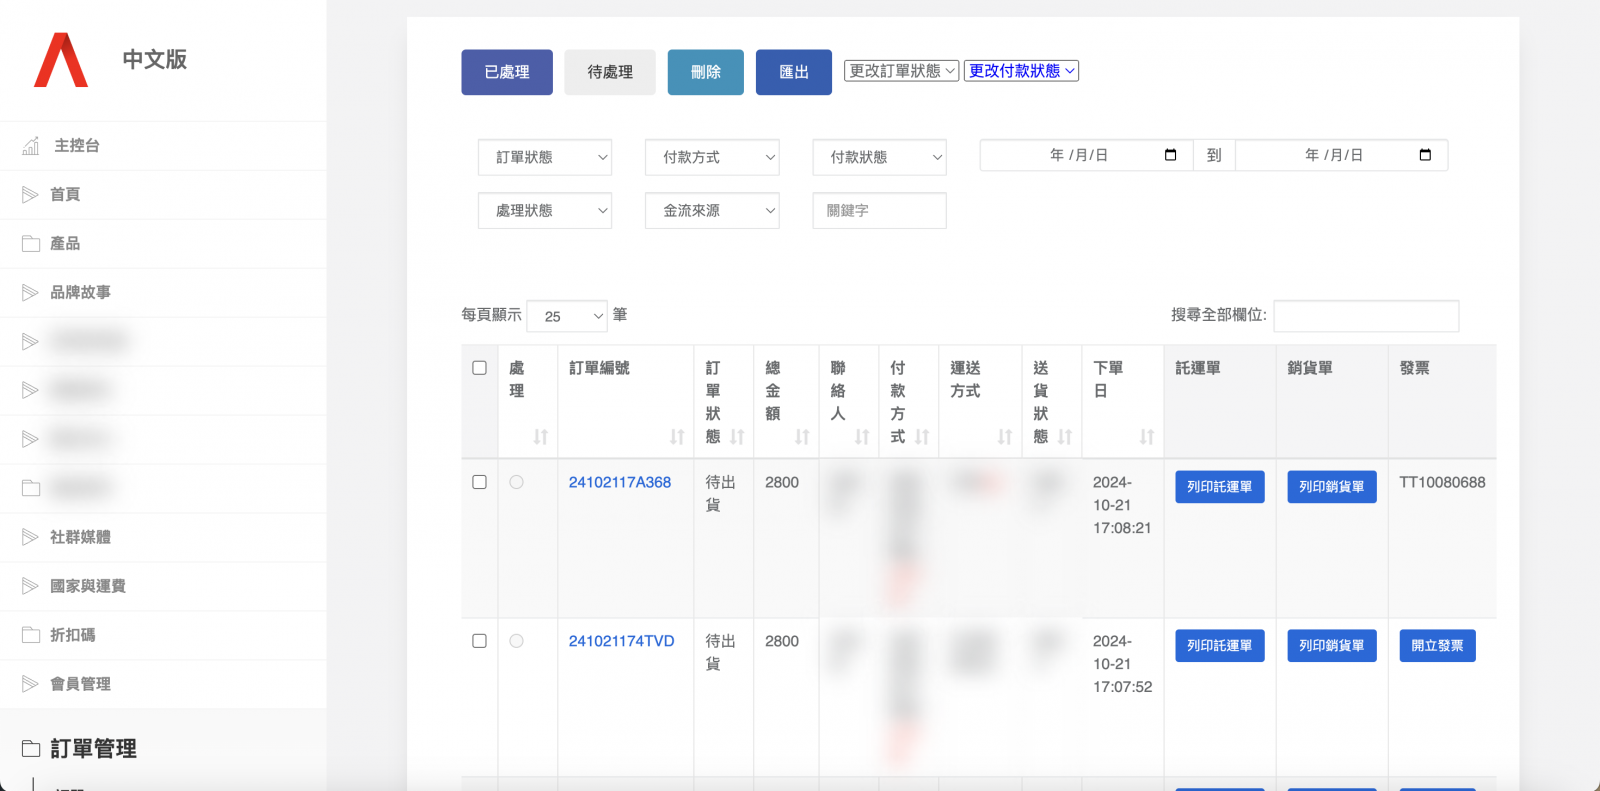Click 列印託運單 for order 24102117A368
Screen dimensions: 1600x791
pos(1220,487)
